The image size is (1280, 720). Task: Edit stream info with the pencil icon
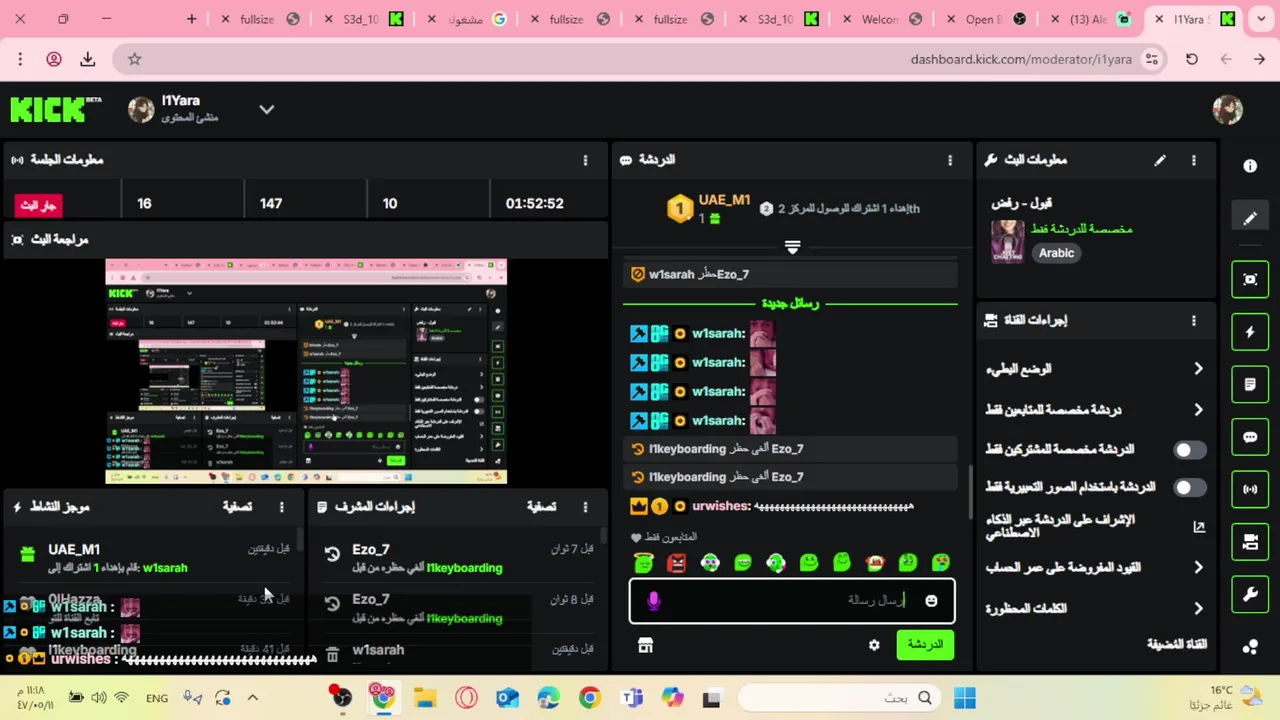coord(1160,160)
